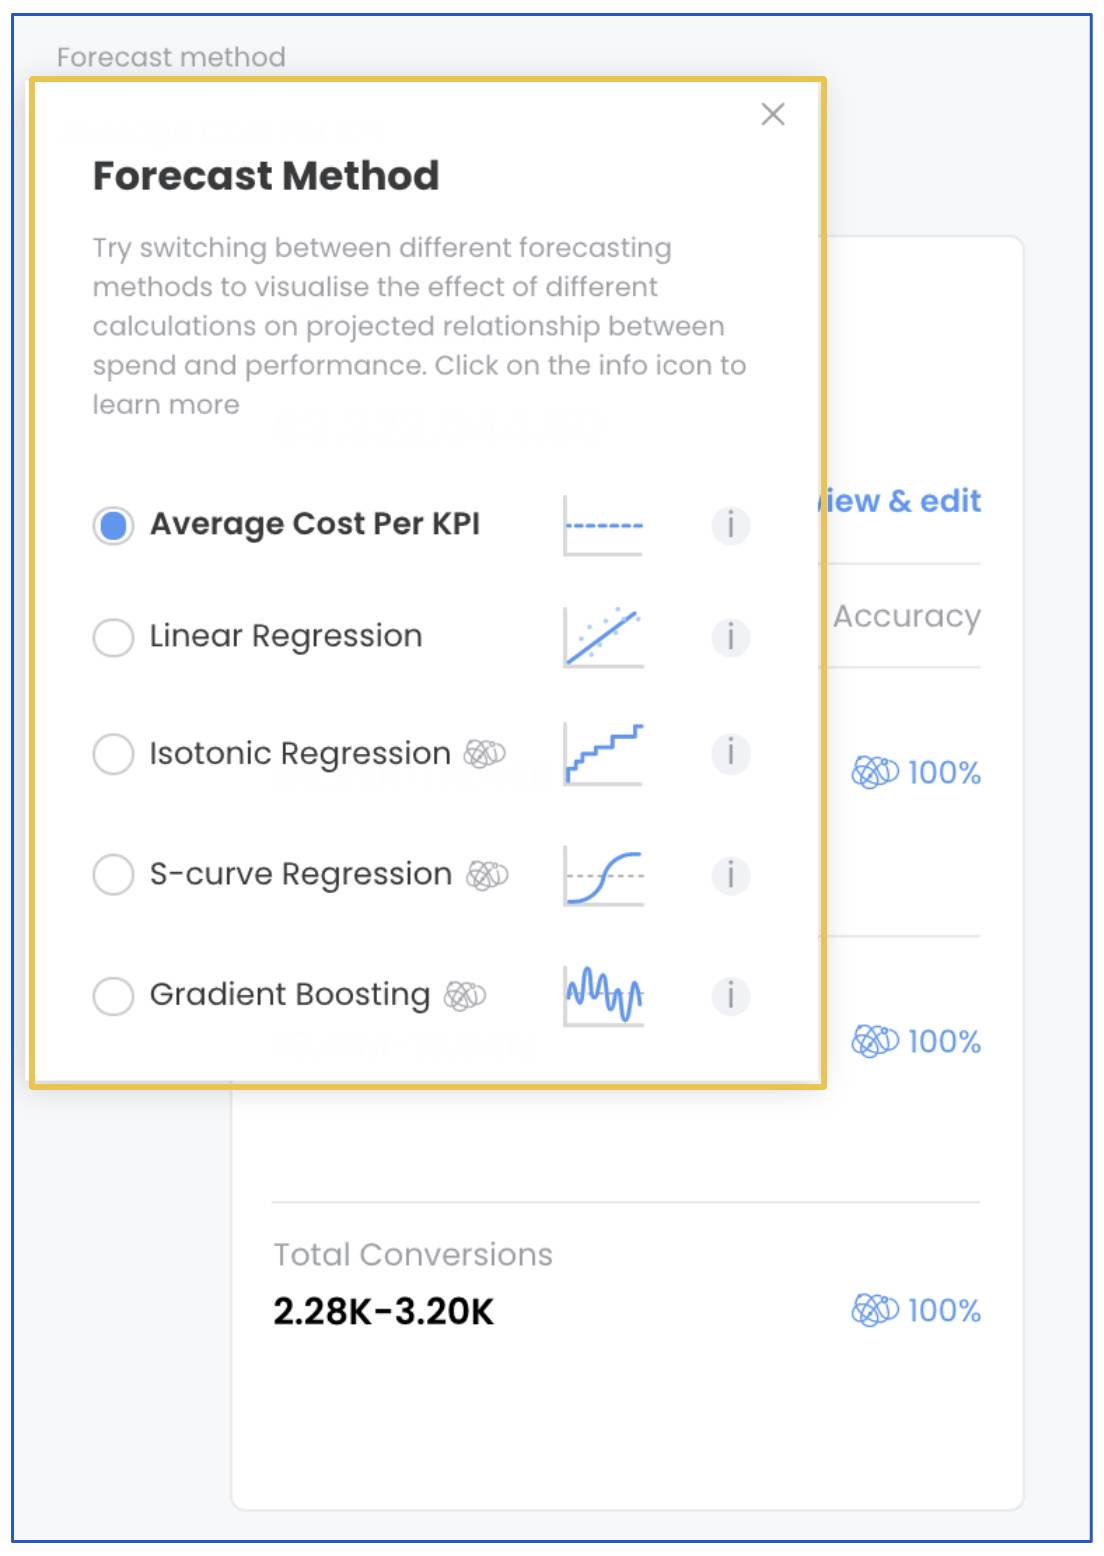
Task: Select the Average Cost Per KPI radio button
Action: click(113, 525)
